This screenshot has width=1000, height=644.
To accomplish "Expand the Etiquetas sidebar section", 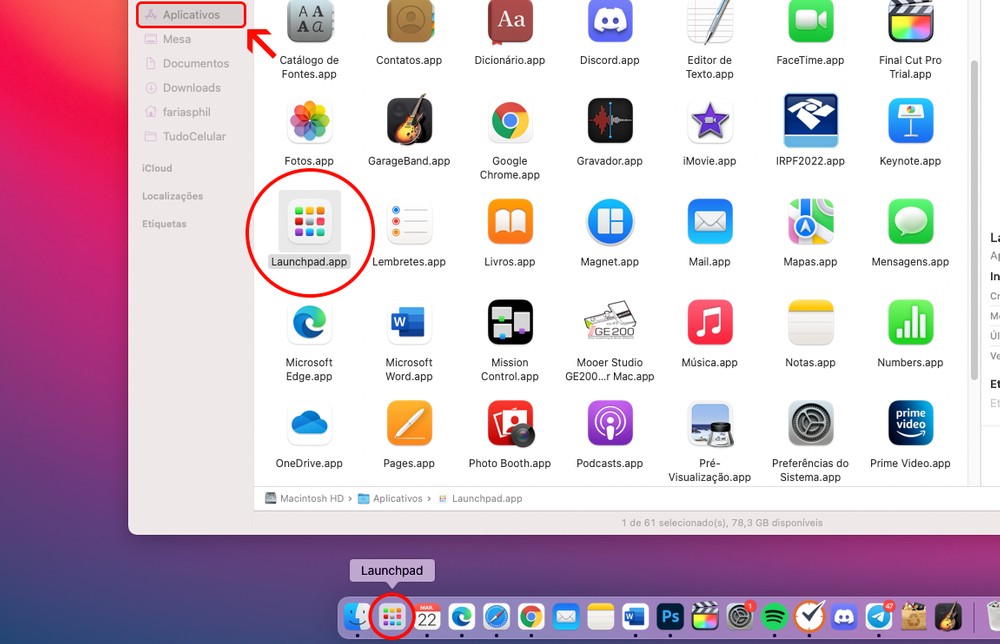I will click(164, 224).
